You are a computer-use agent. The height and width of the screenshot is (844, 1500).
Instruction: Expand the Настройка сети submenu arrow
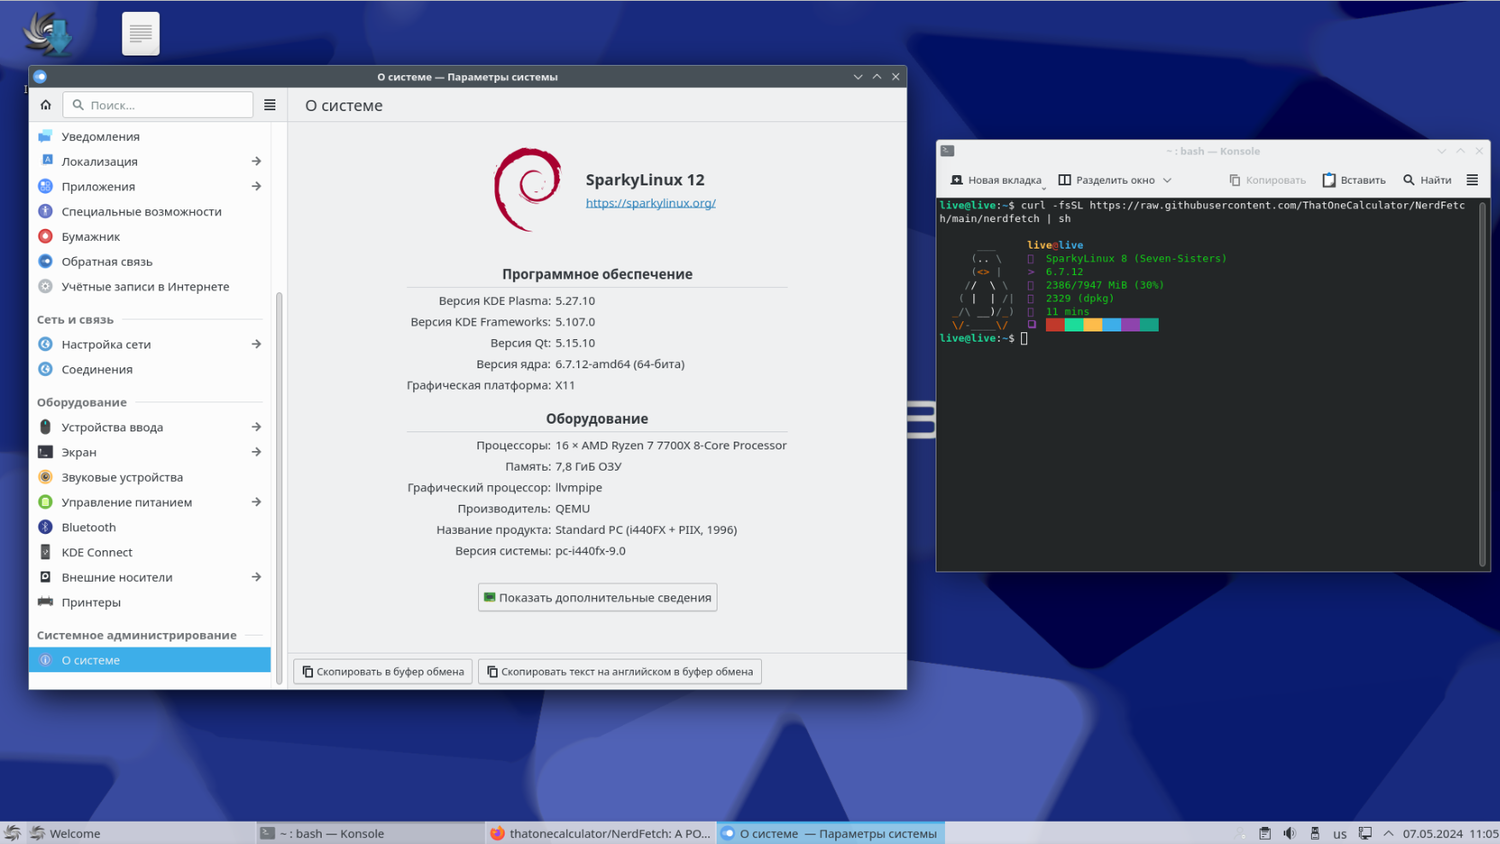click(256, 344)
